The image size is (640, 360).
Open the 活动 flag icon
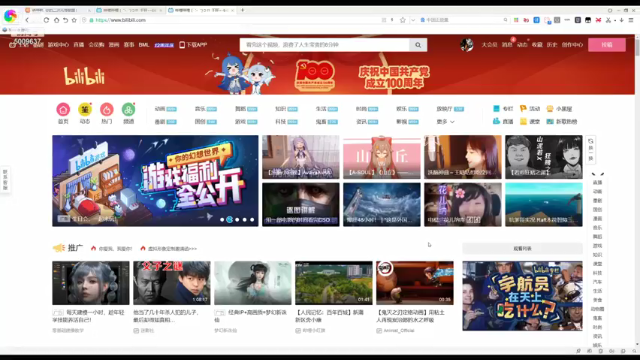(523, 109)
